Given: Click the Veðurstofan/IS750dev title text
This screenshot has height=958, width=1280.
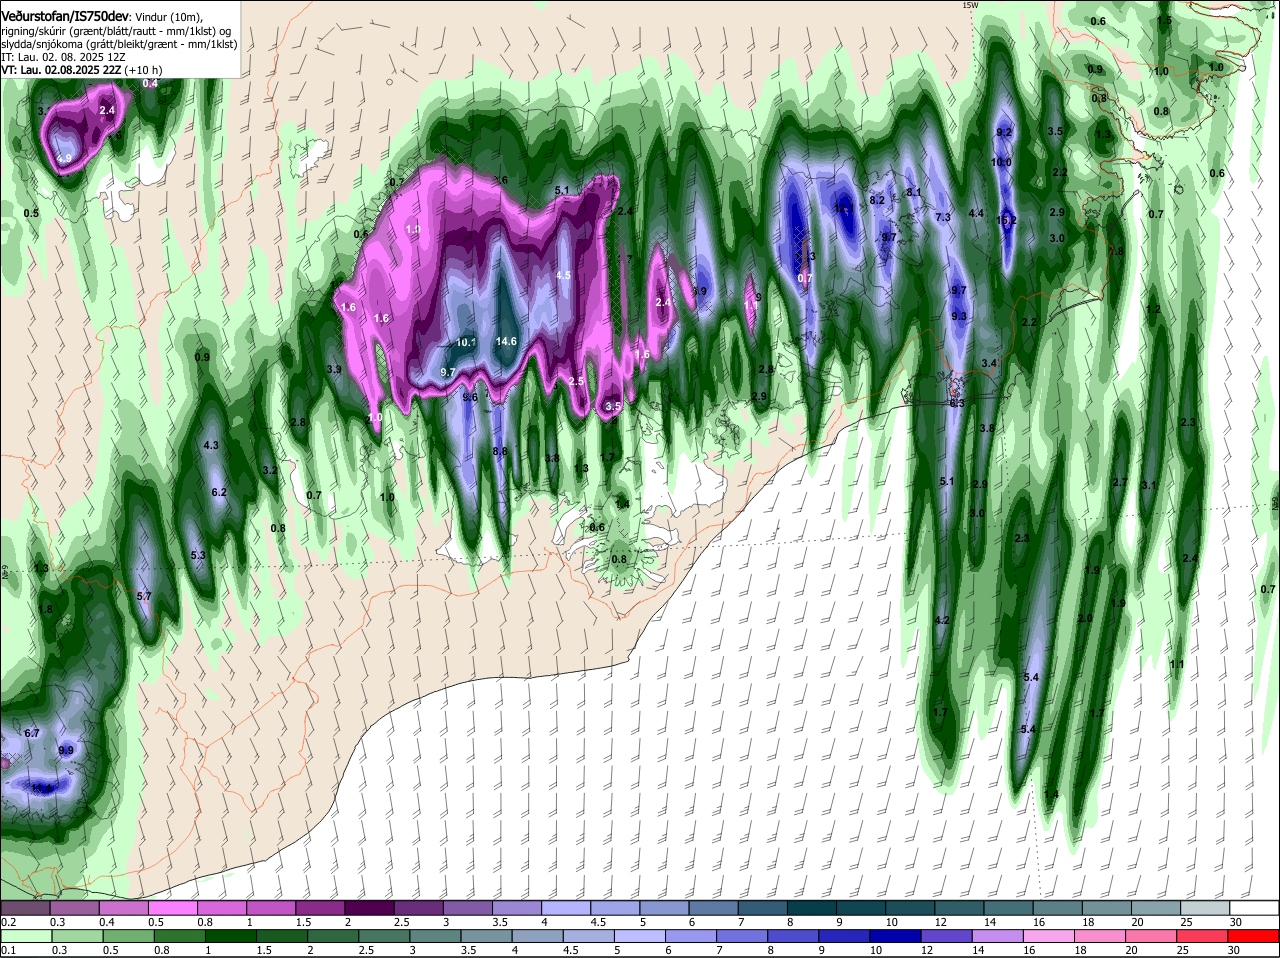Looking at the screenshot, I should (x=64, y=16).
